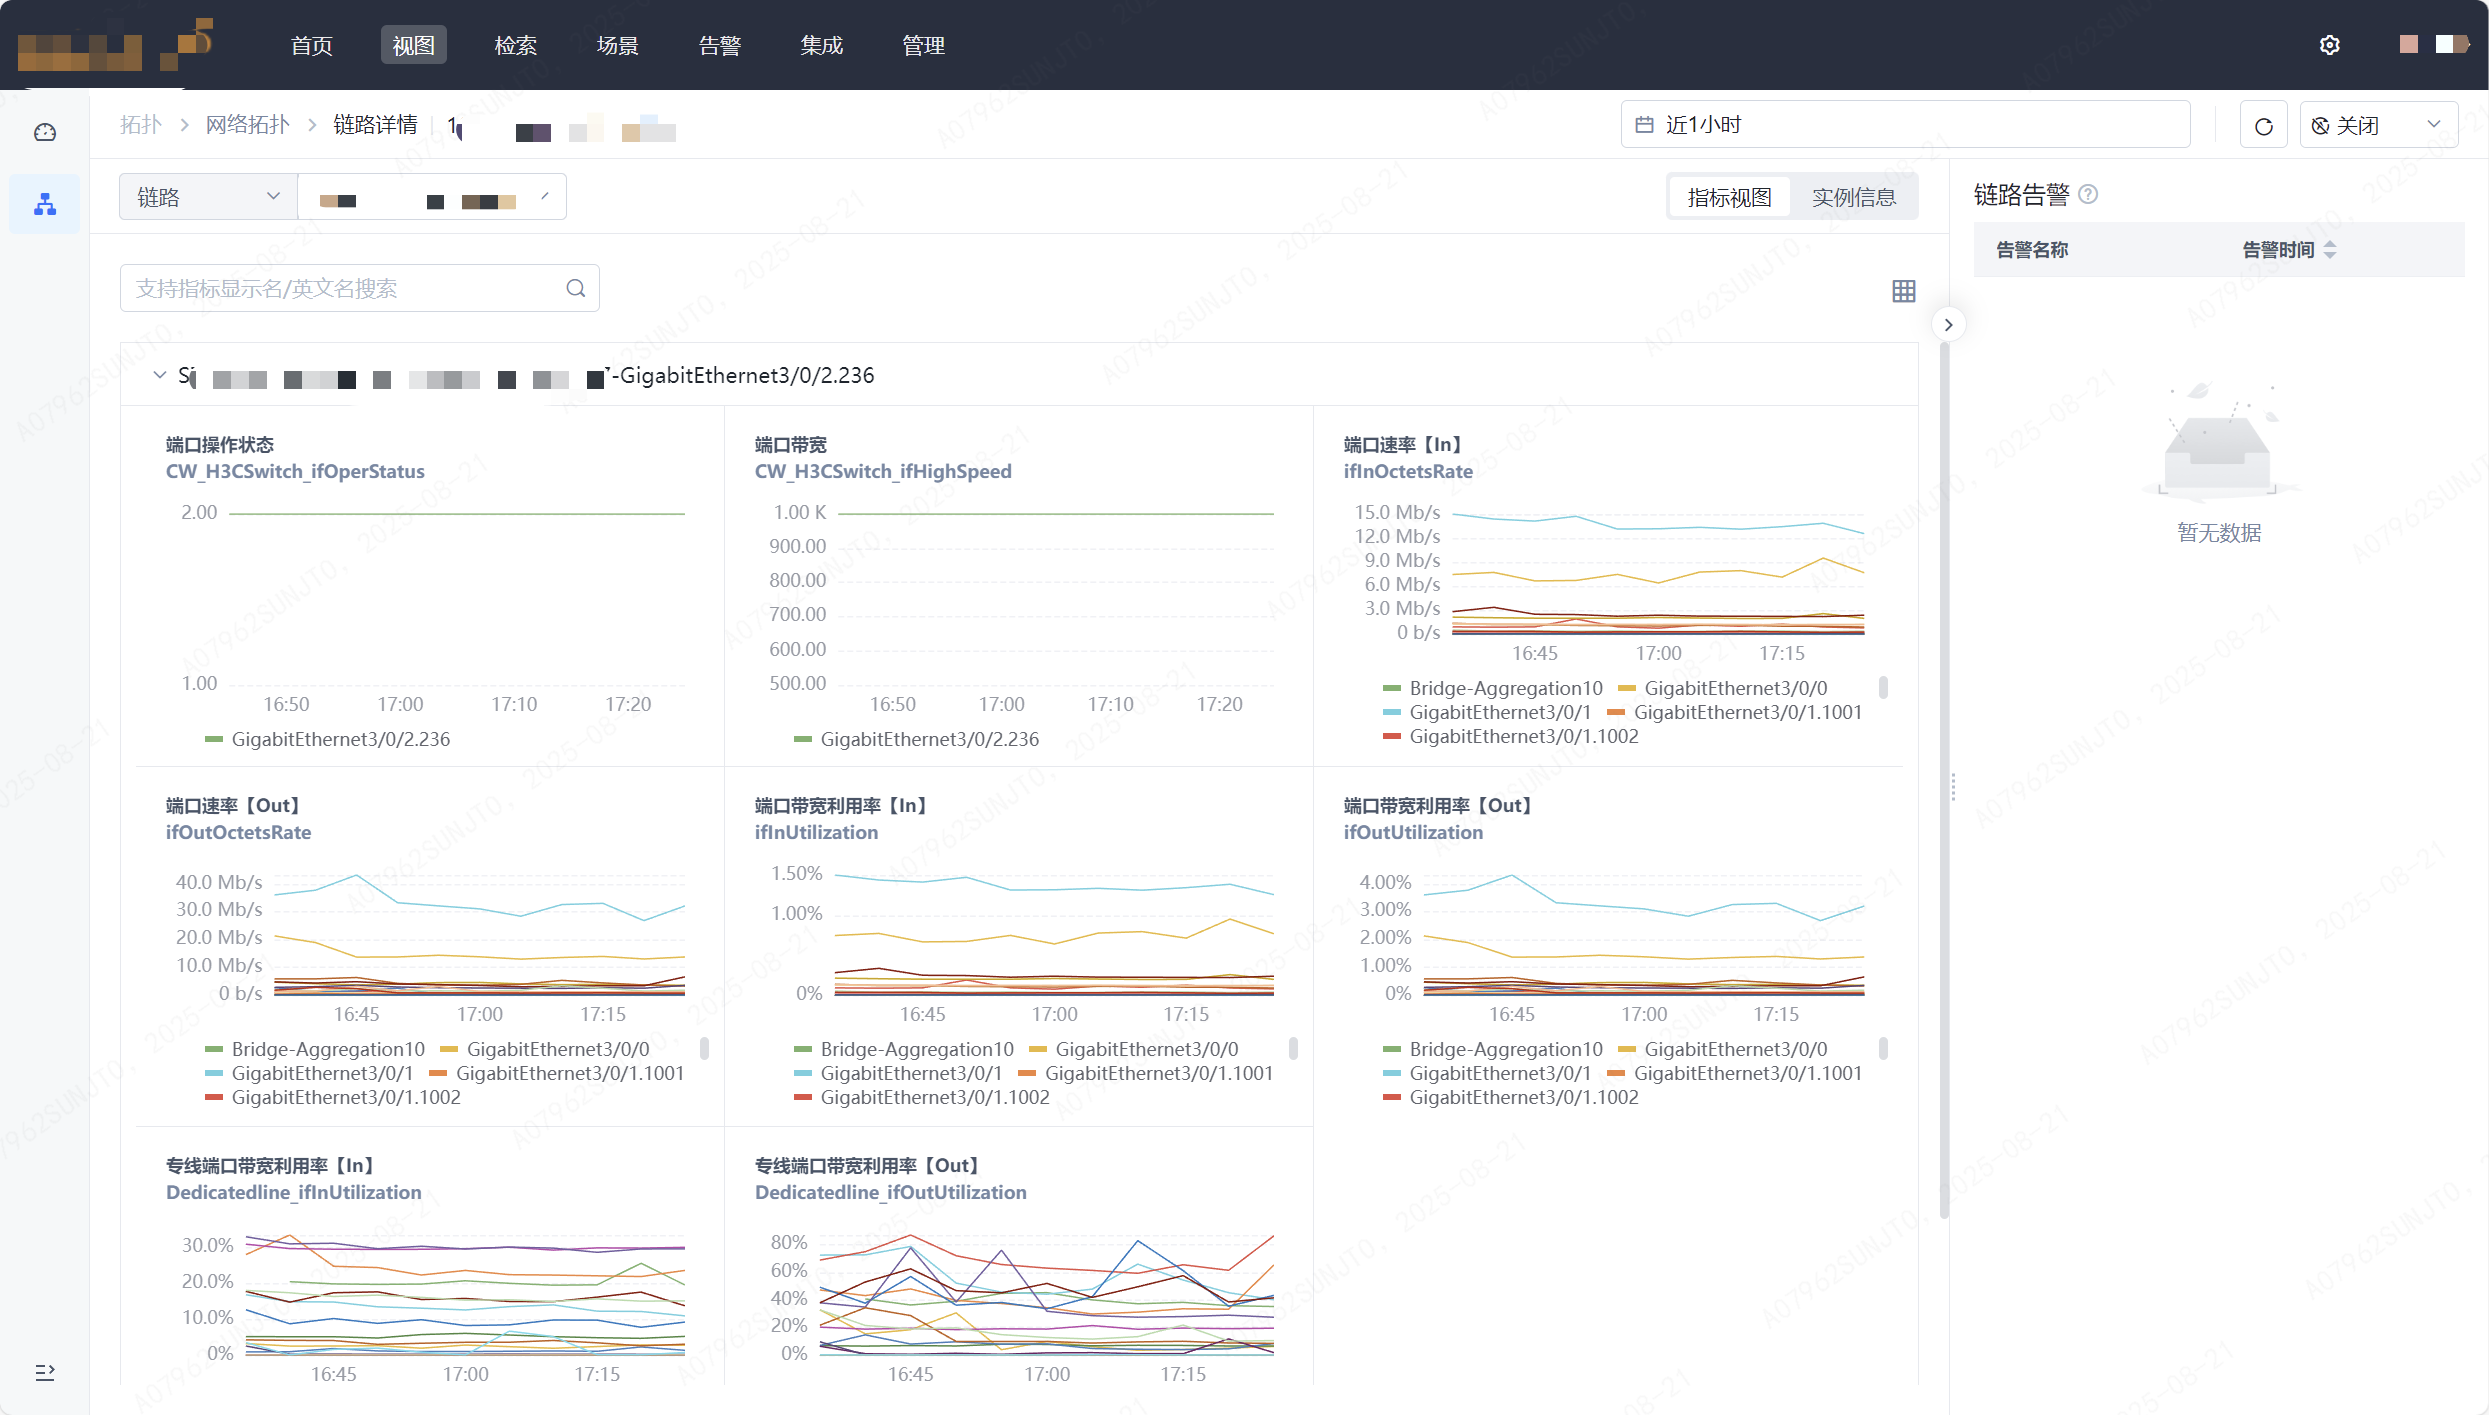The width and height of the screenshot is (2489, 1415).
Task: Open the 链路 type dropdown
Action: coord(207,197)
